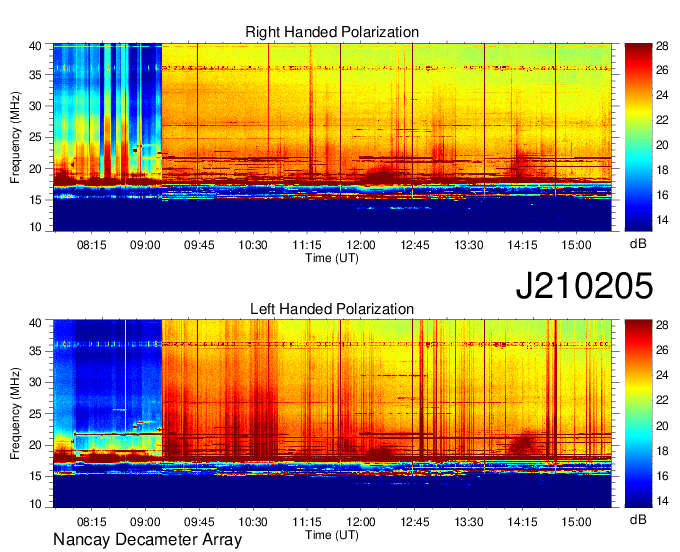Image resolution: width=680 pixels, height=552 pixels.
Task: Click 35 MHz tick of Right Handed panel
Action: point(35,75)
